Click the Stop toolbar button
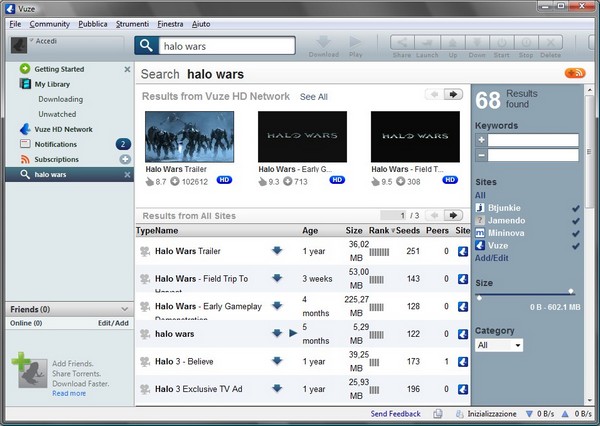The width and height of the screenshot is (600, 426). click(x=526, y=42)
